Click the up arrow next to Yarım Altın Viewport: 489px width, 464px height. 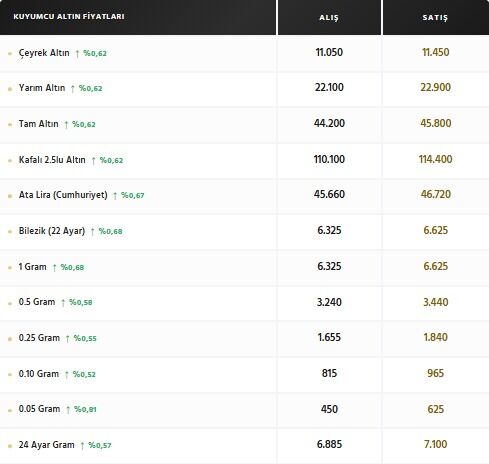click(73, 89)
